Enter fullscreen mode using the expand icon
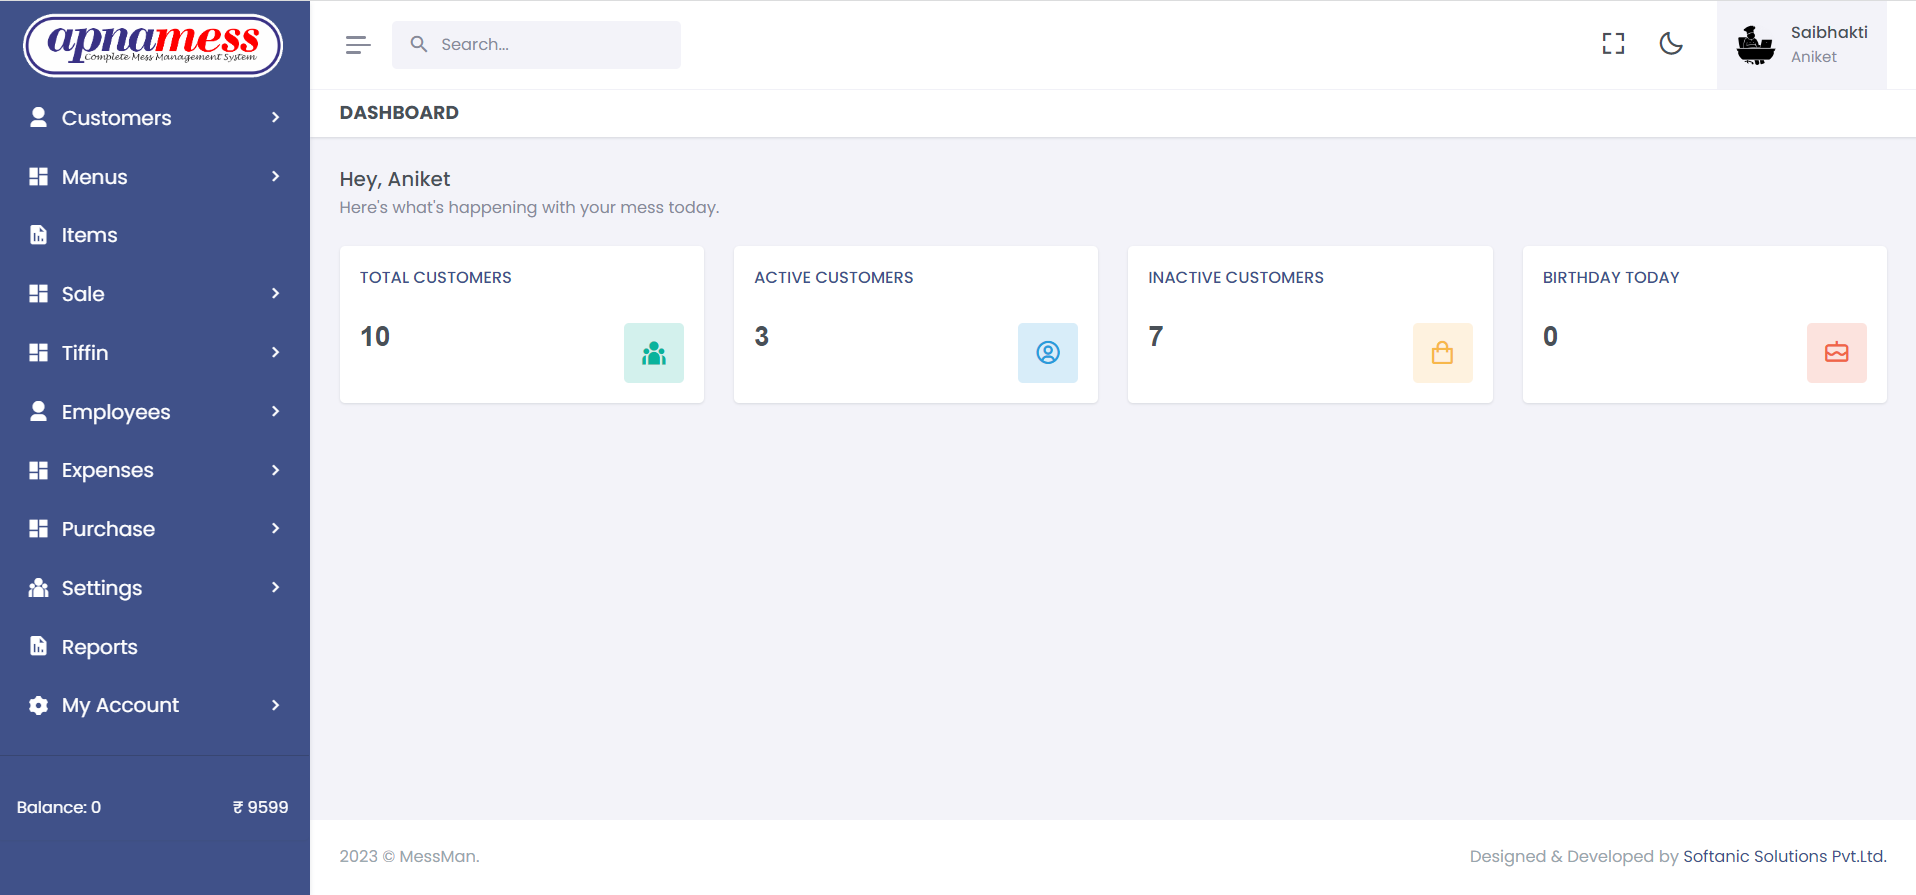Image resolution: width=1916 pixels, height=895 pixels. pos(1613,44)
